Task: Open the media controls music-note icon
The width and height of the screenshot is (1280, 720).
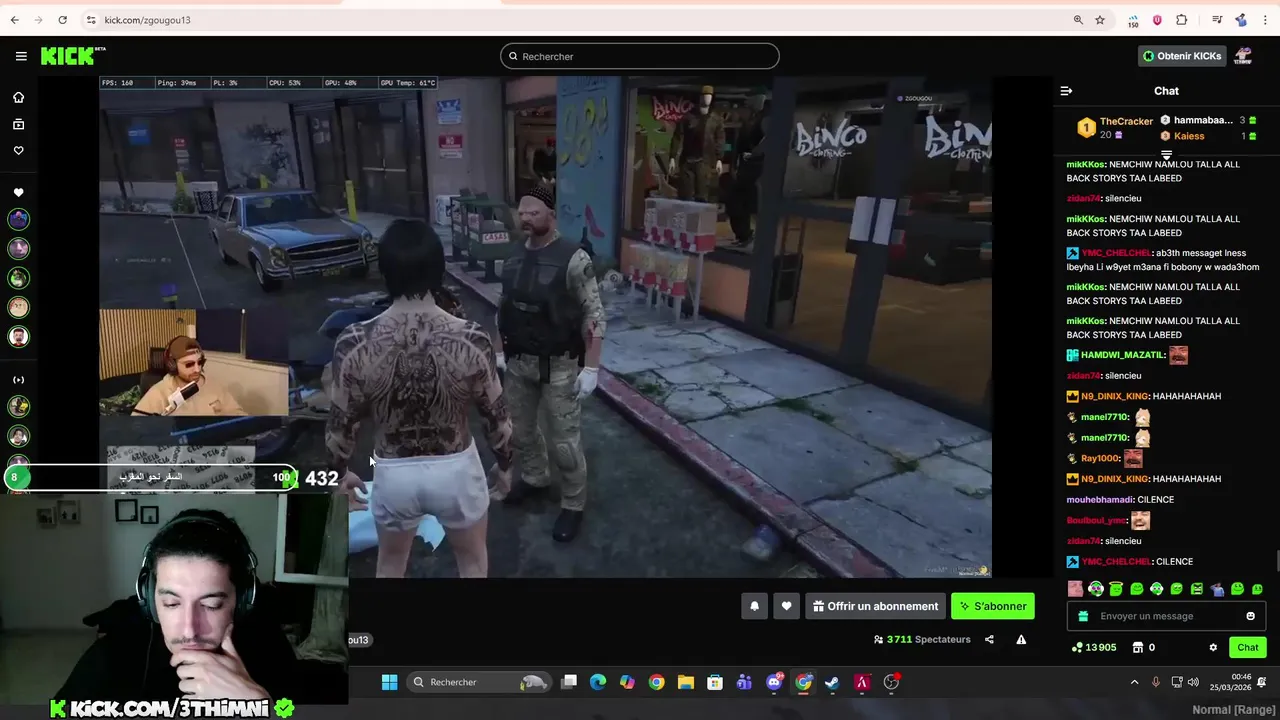Action: coord(1217,20)
